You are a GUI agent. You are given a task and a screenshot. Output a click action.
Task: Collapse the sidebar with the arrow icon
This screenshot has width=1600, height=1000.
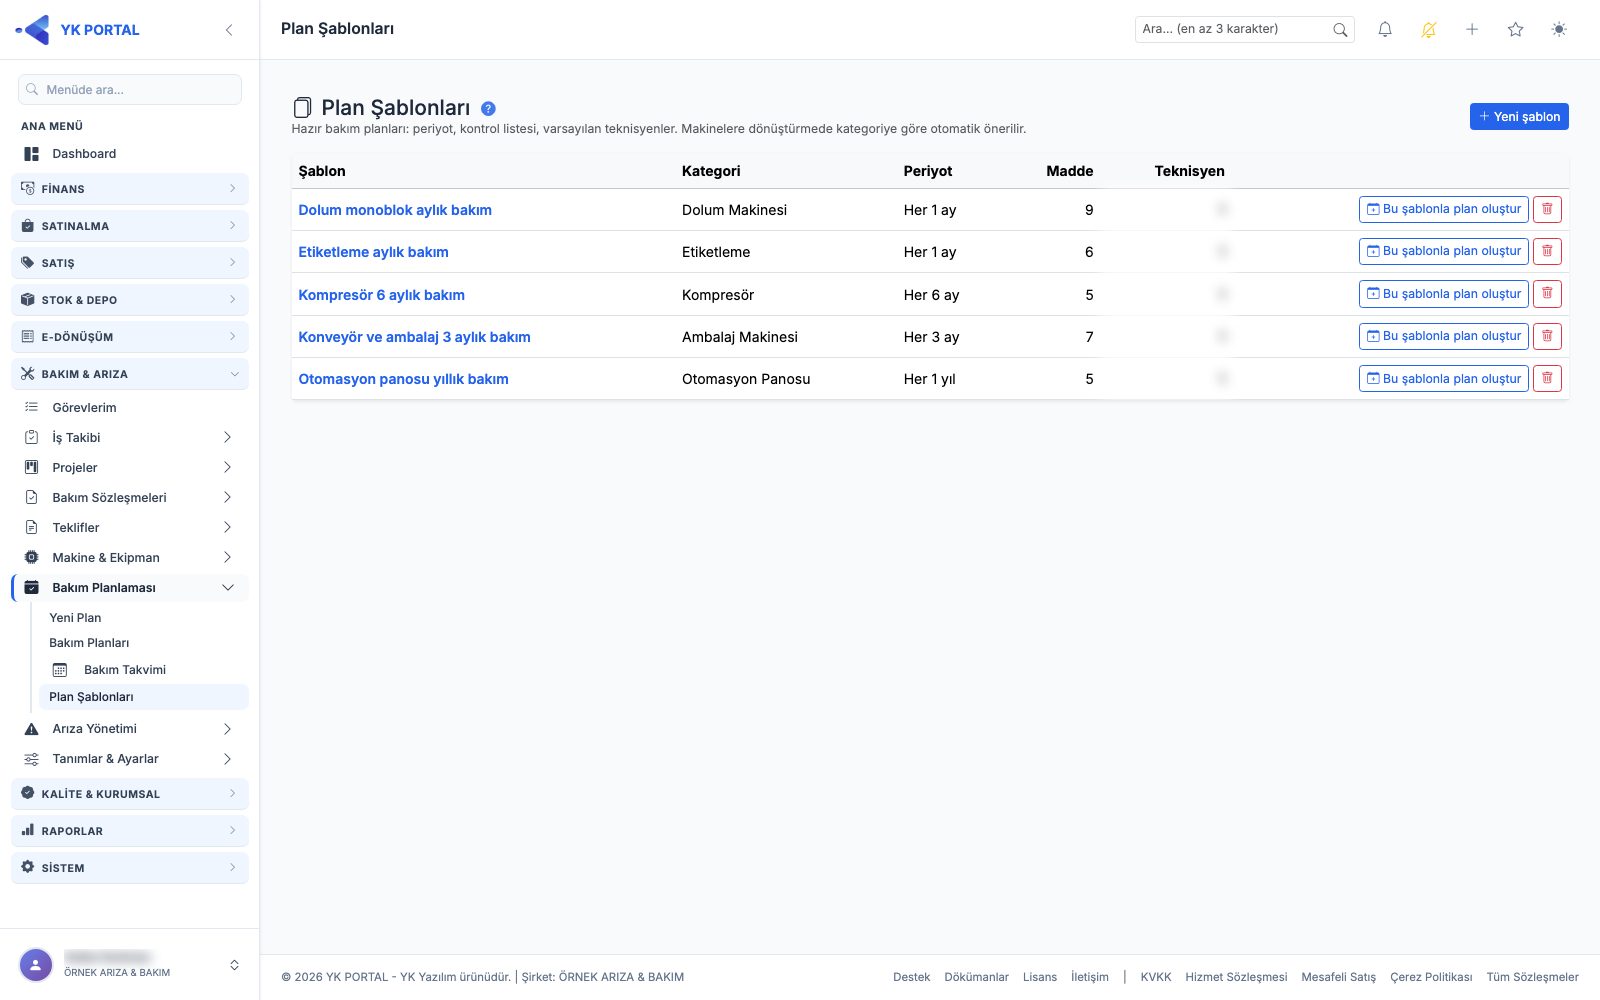(x=229, y=30)
